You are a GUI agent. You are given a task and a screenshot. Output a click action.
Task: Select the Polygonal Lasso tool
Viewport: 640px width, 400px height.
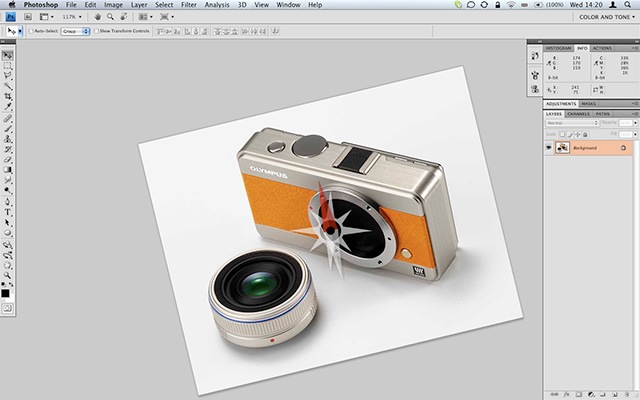coord(8,76)
